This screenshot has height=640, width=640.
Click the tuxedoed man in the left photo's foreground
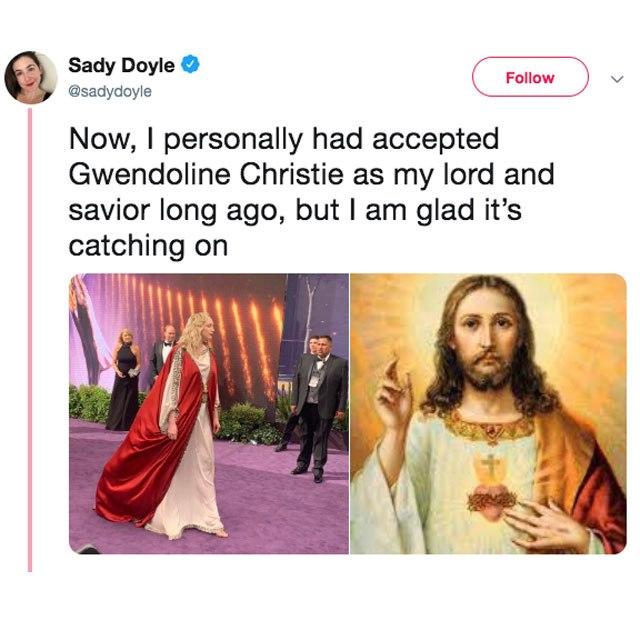click(316, 408)
